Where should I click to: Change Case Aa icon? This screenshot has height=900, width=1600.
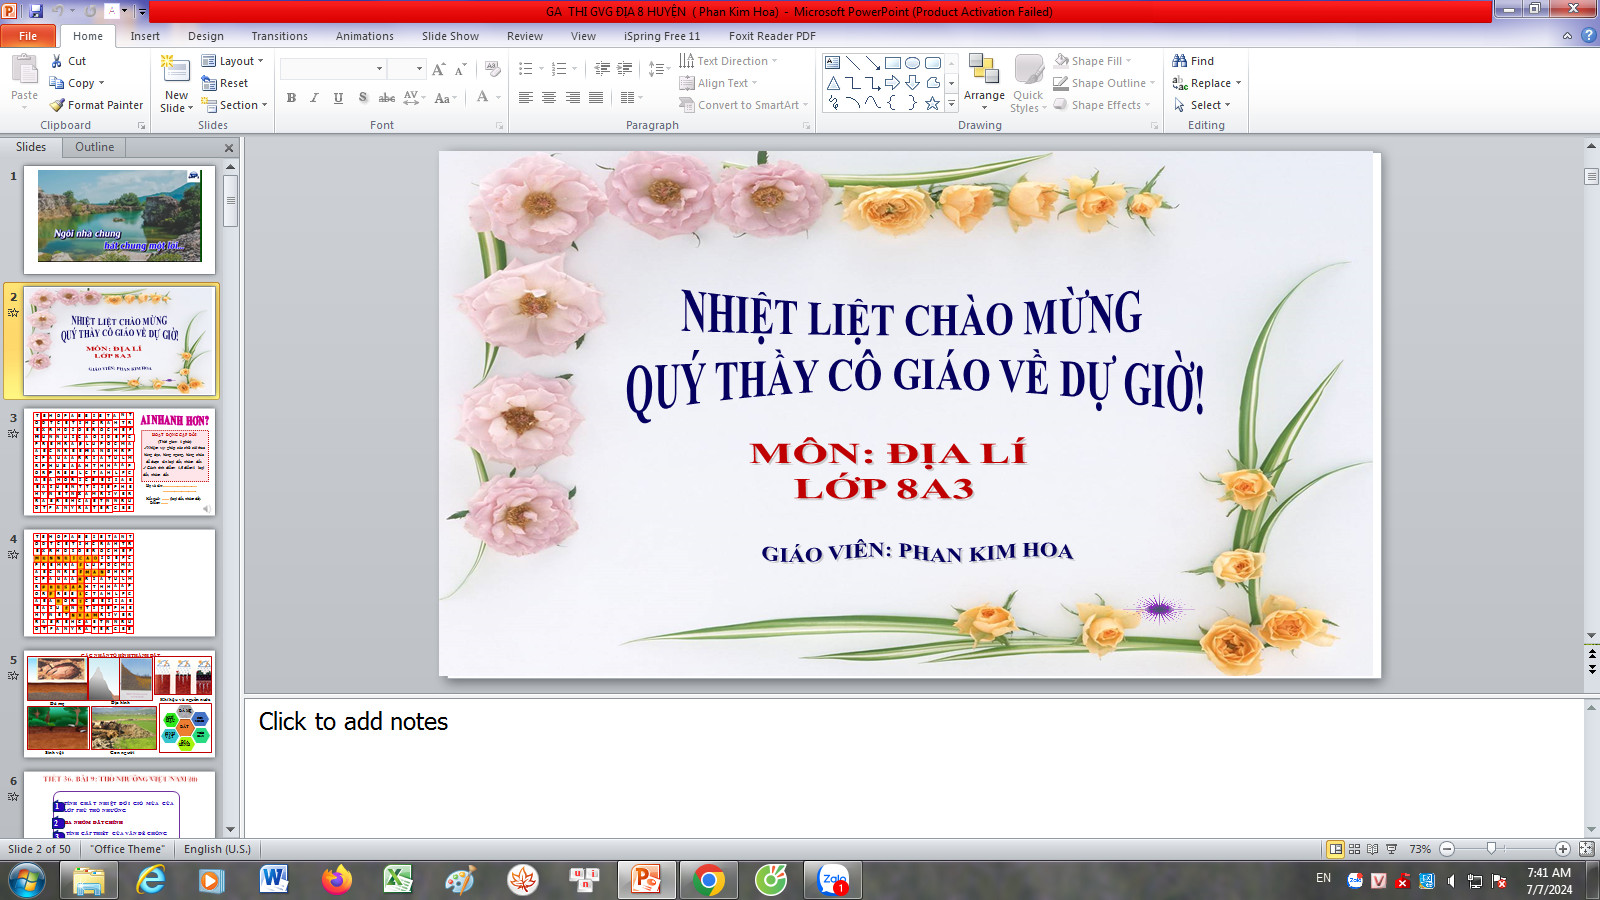tap(446, 98)
